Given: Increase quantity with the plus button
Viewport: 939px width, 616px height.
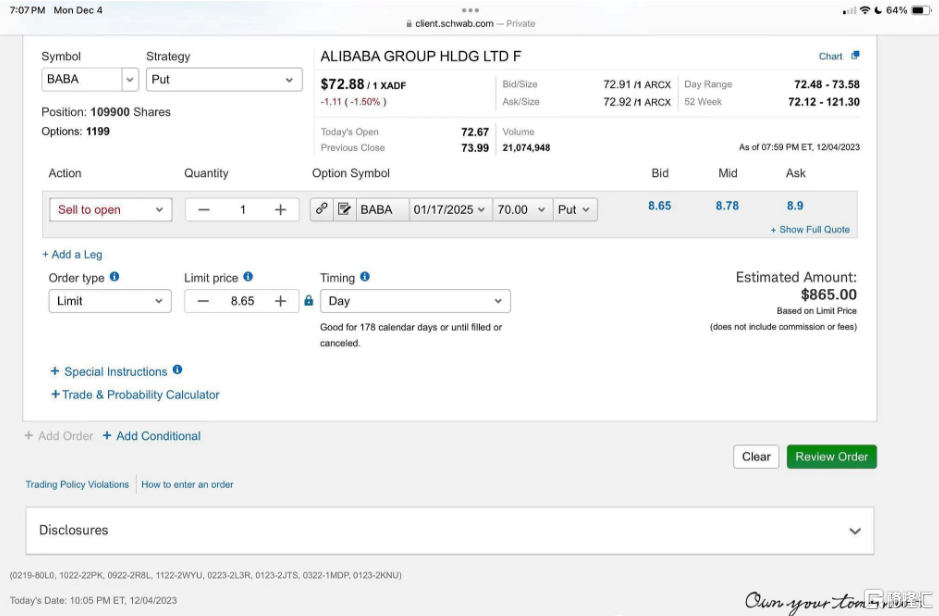Looking at the screenshot, I should [x=280, y=210].
